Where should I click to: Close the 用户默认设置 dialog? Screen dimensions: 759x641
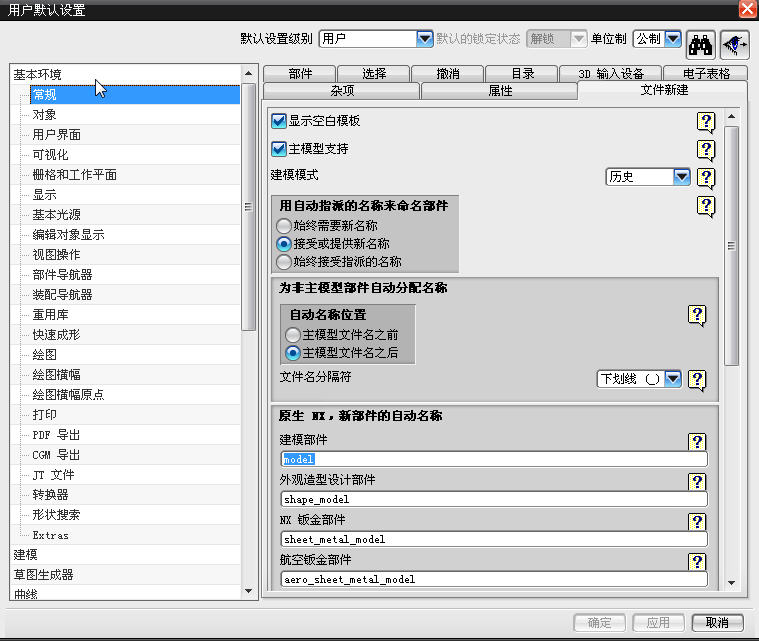pos(748,9)
